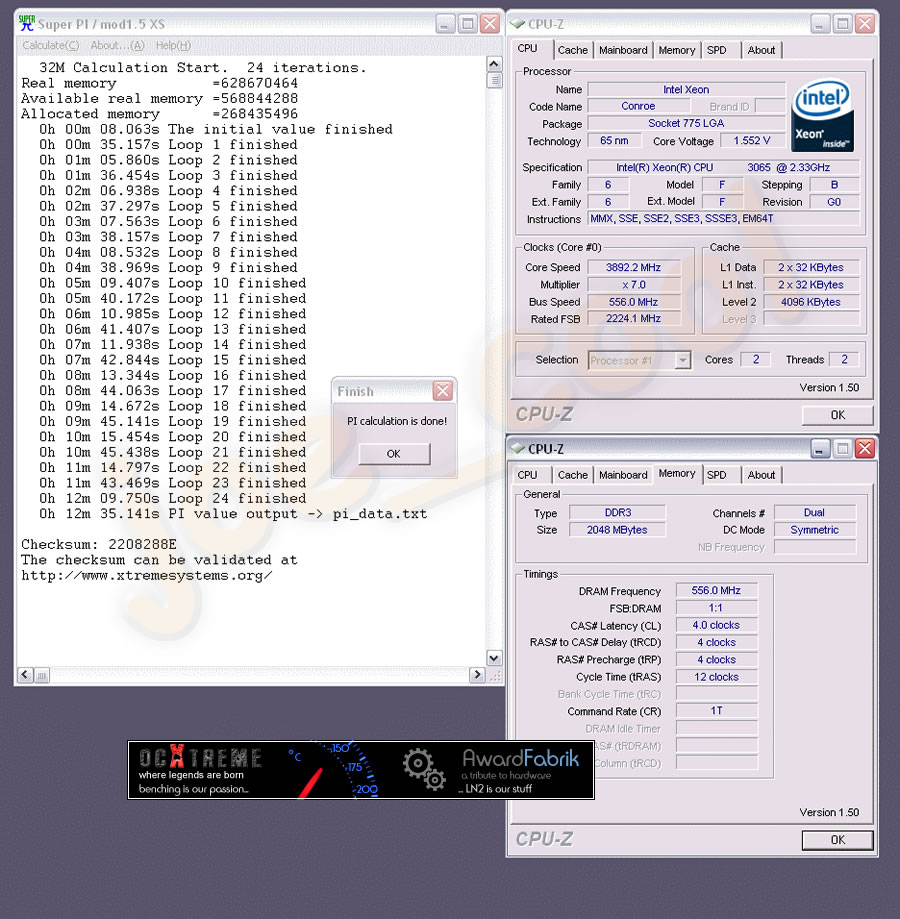Click the Instructions MMX, SSE field
The image size is (900, 919).
point(724,219)
